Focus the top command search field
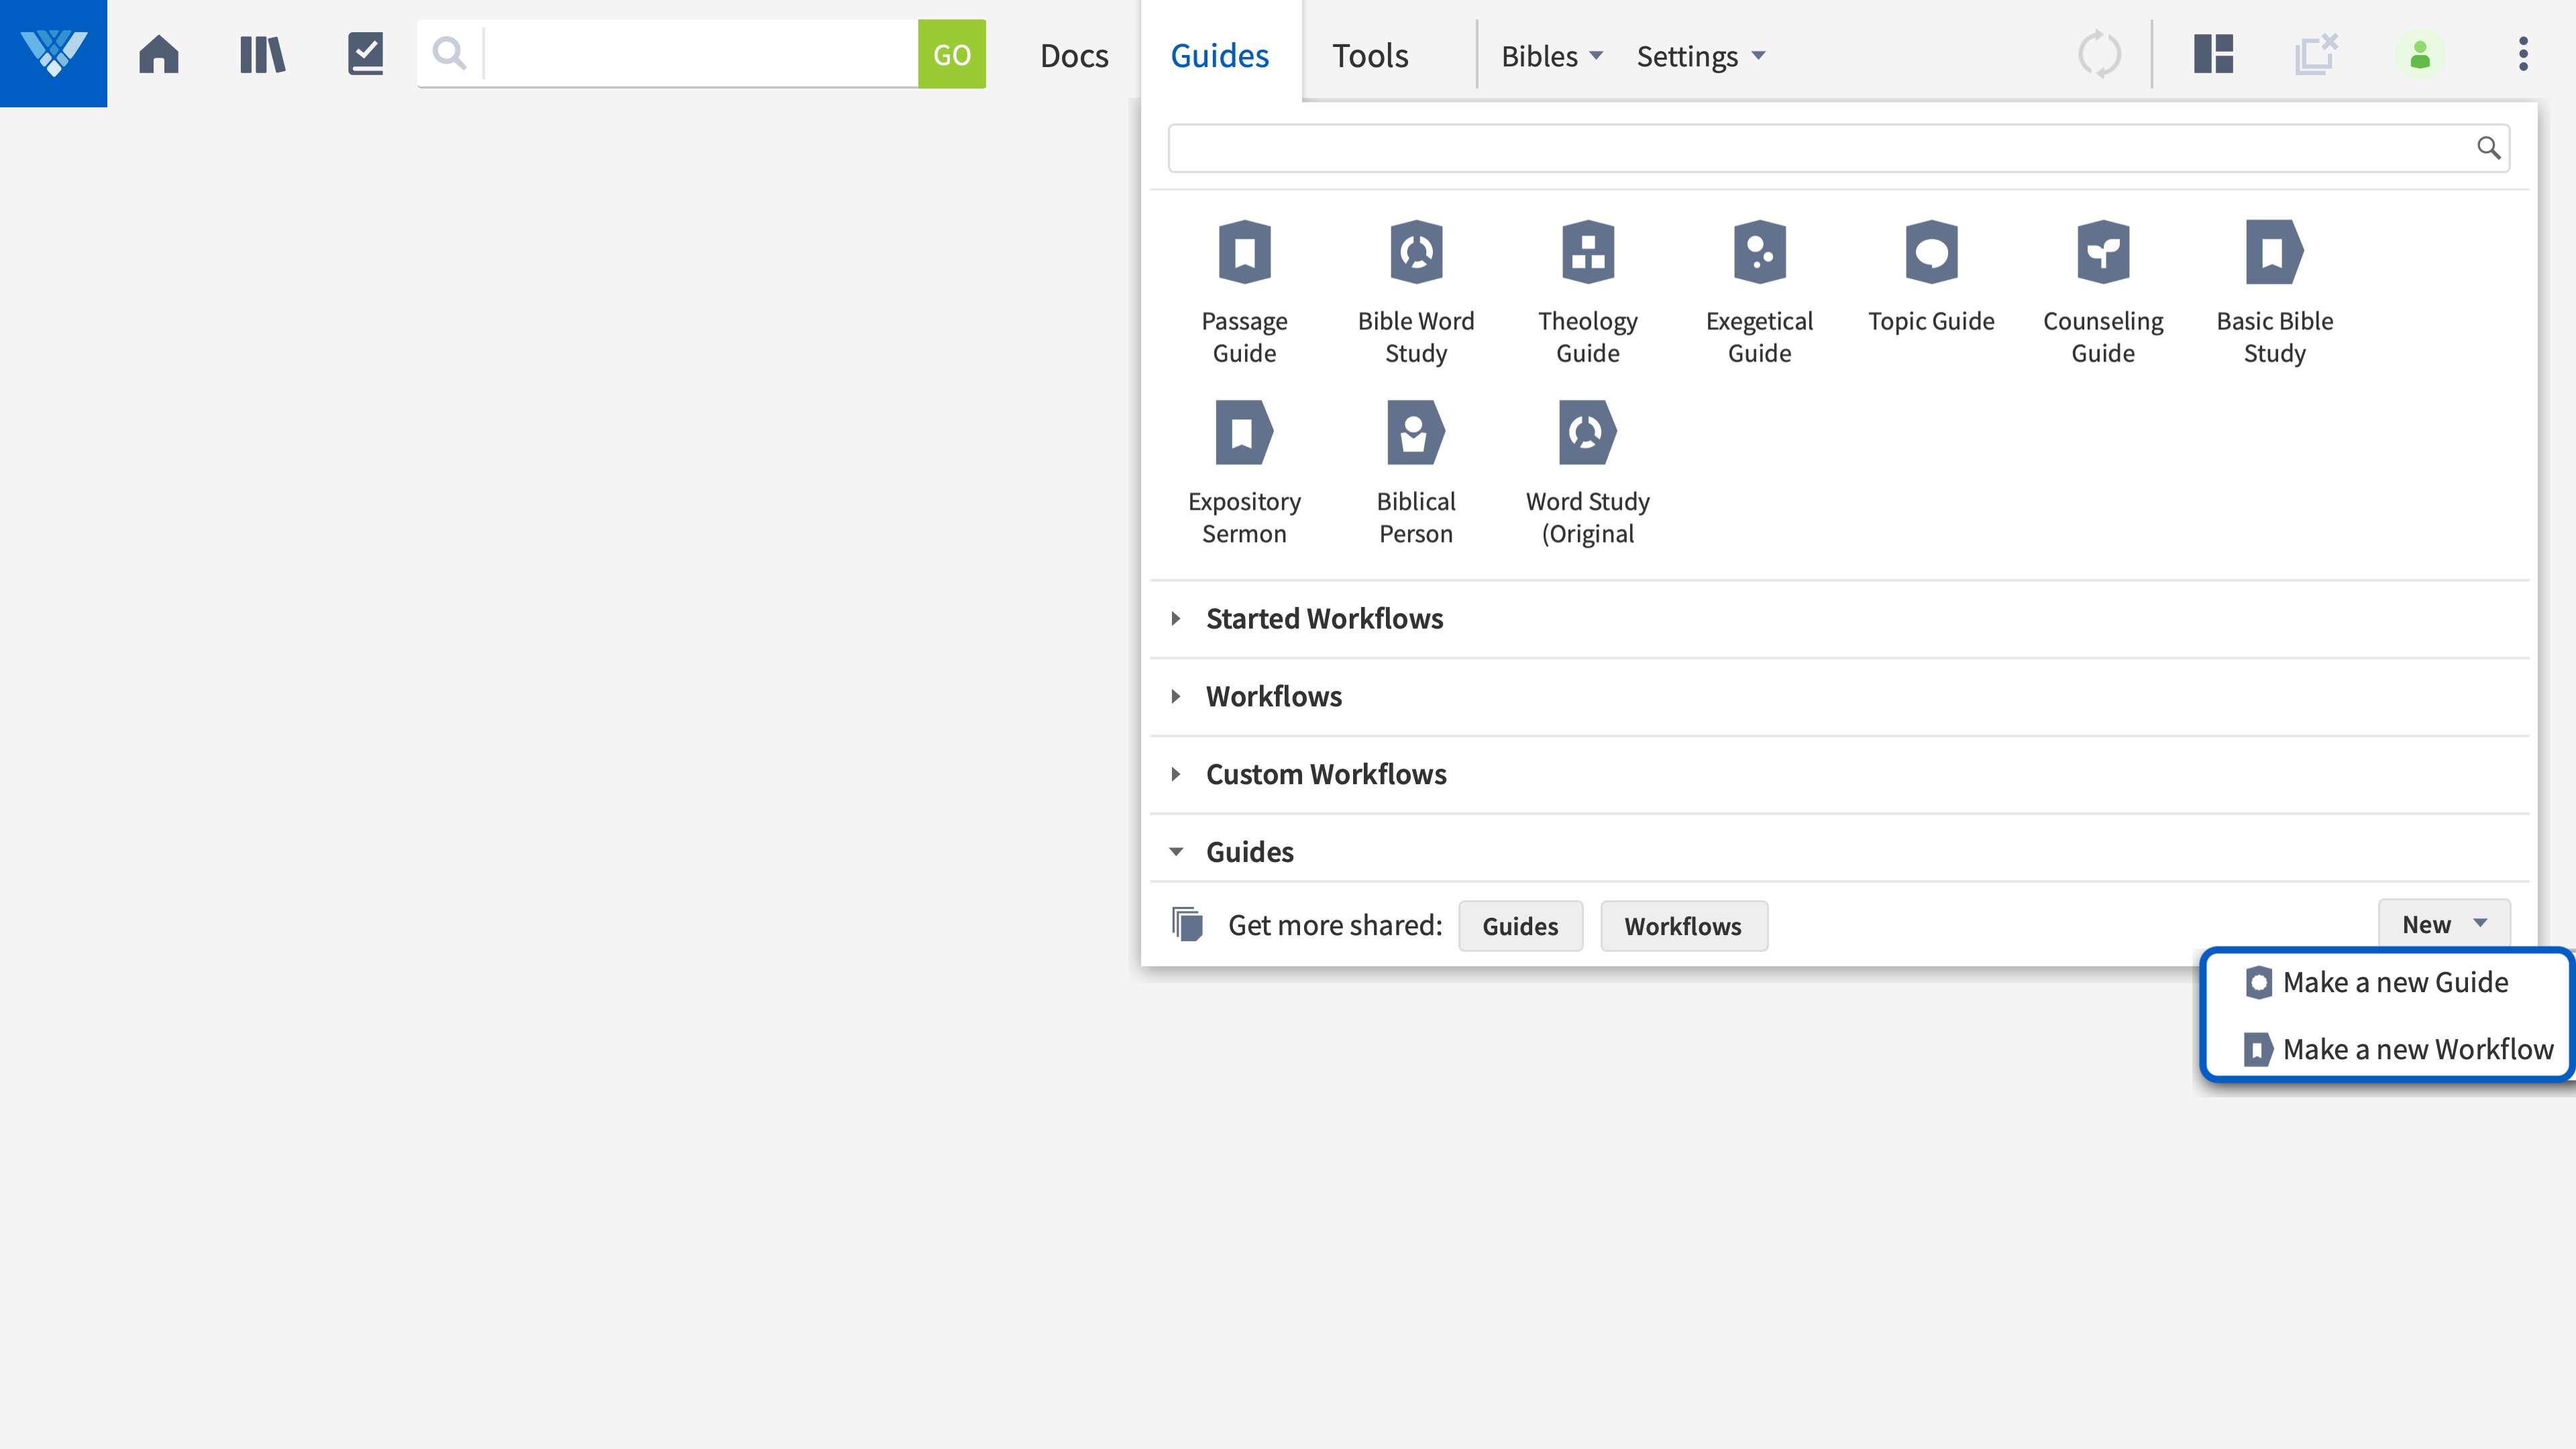This screenshot has width=2576, height=1449. click(700, 54)
